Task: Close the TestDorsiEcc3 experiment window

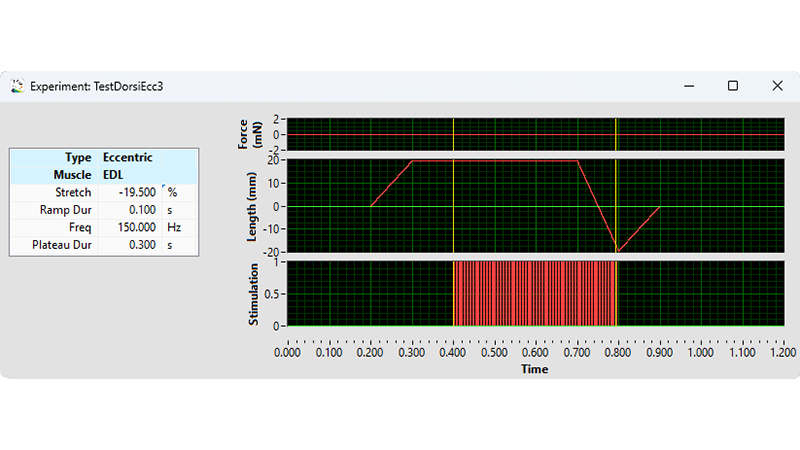Action: click(777, 86)
